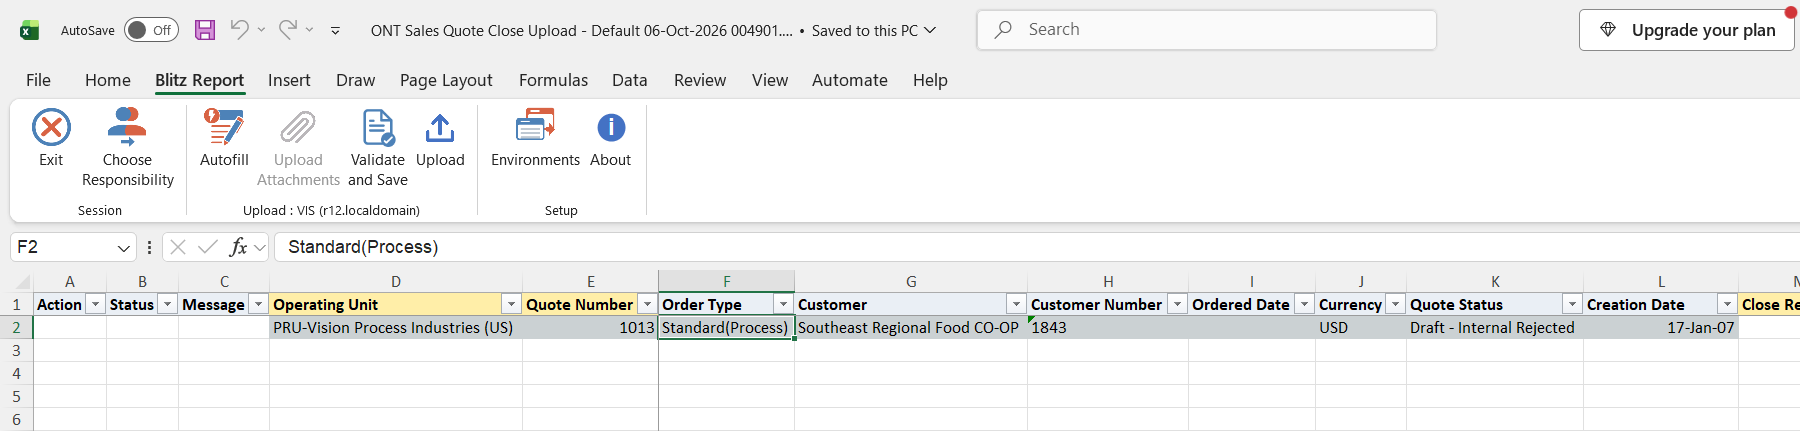Screen dimensions: 1800x431
Task: Select column G header
Action: [x=911, y=282]
